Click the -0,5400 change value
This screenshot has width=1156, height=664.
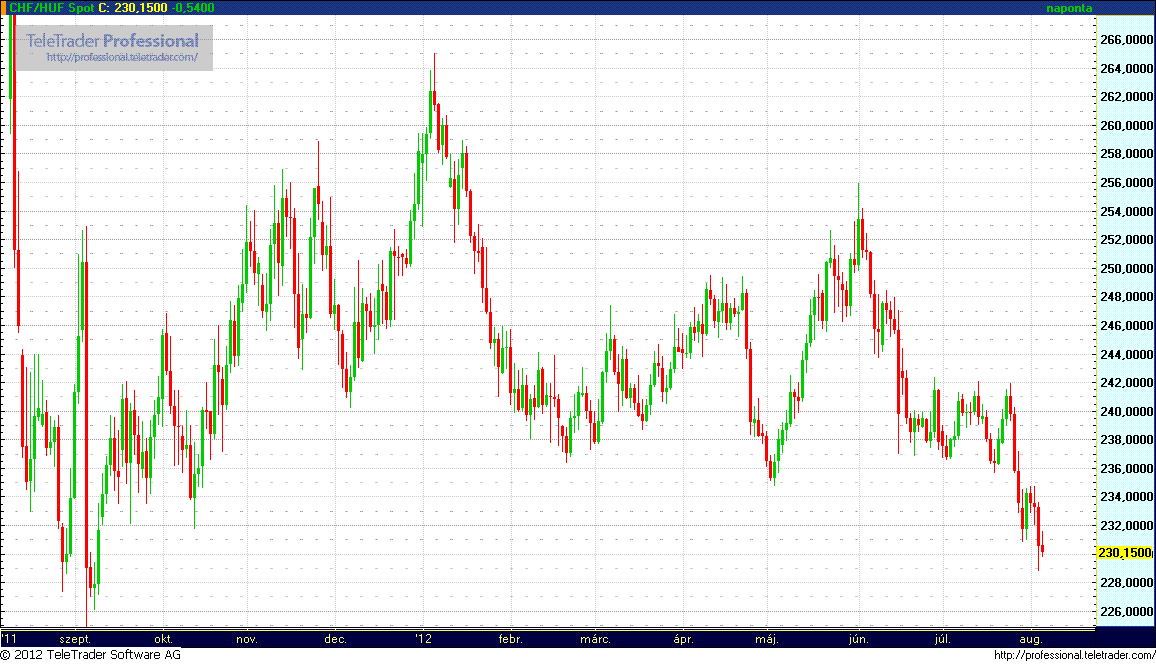tap(195, 7)
